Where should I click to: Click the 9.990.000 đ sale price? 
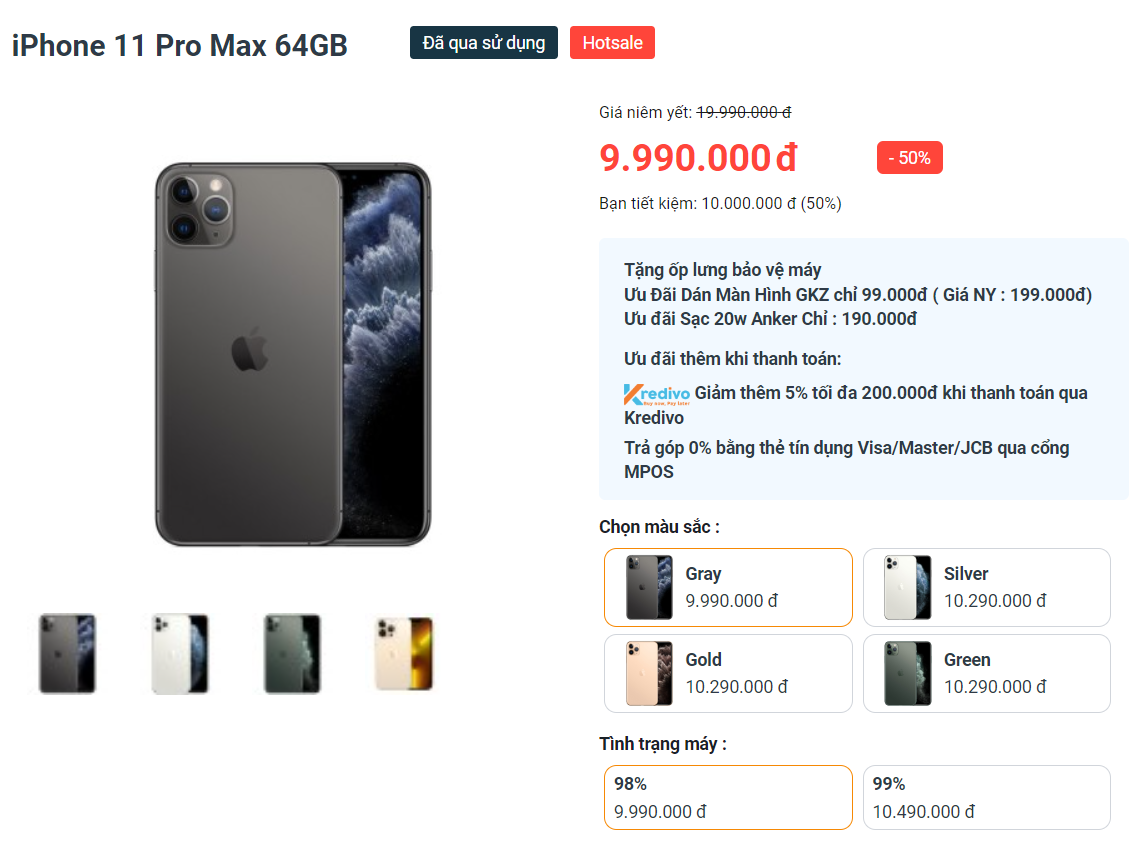(698, 158)
